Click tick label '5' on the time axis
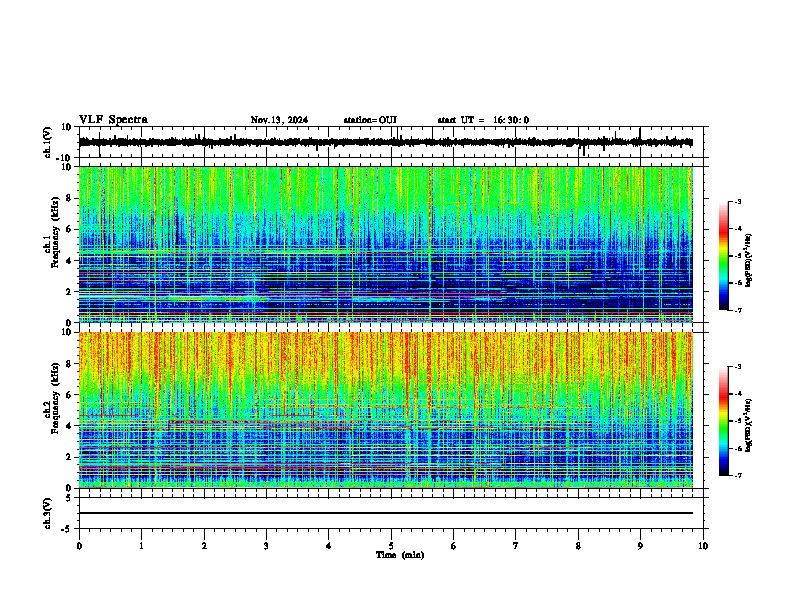 coord(391,546)
